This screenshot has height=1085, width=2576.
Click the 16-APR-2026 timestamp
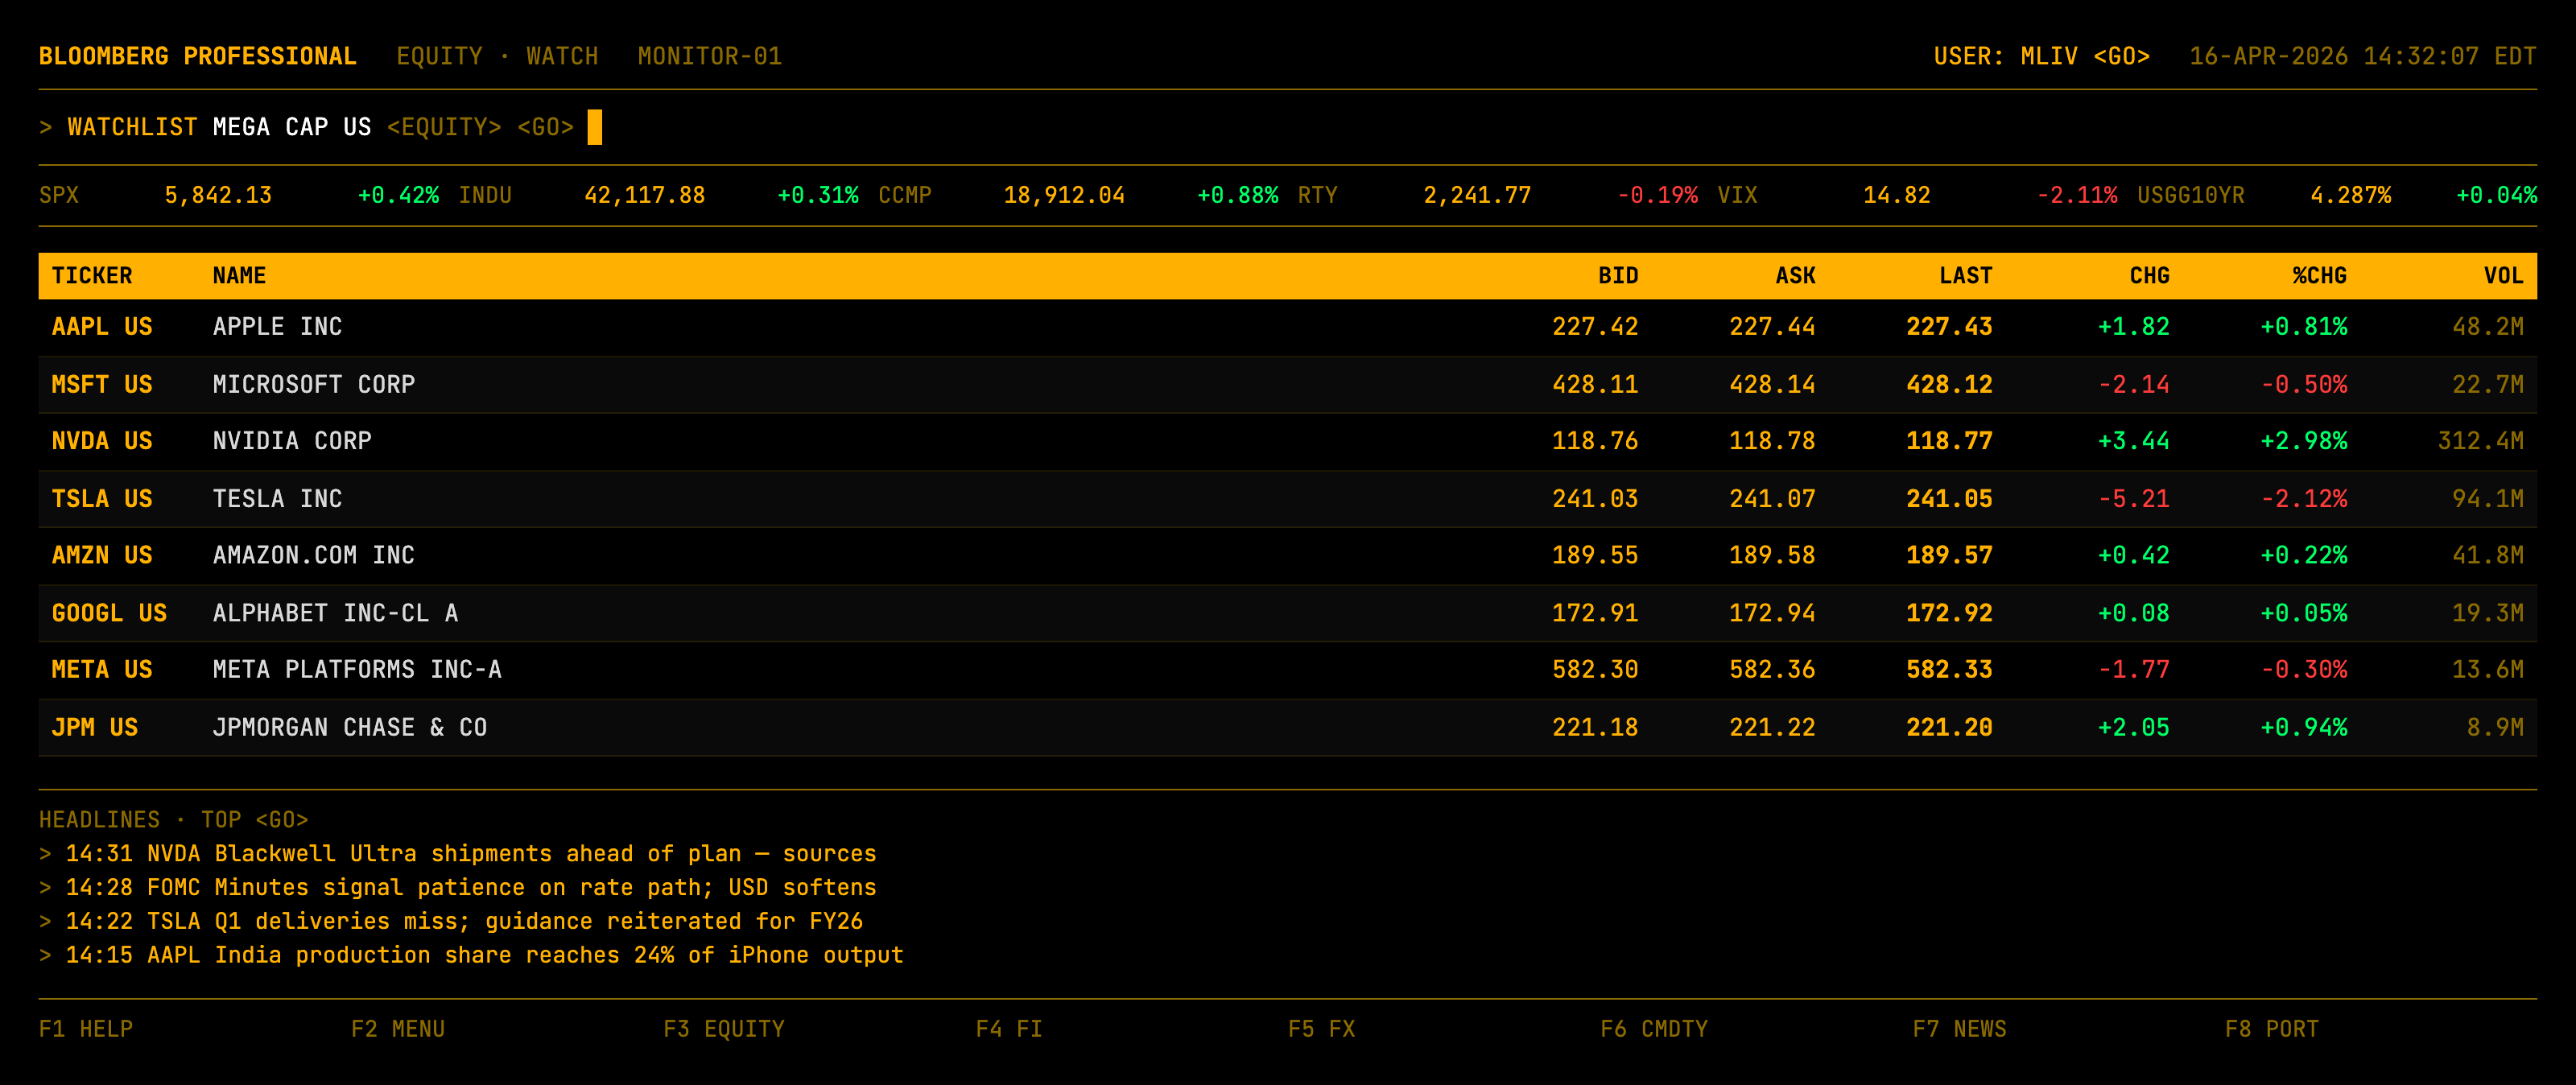click(2363, 56)
